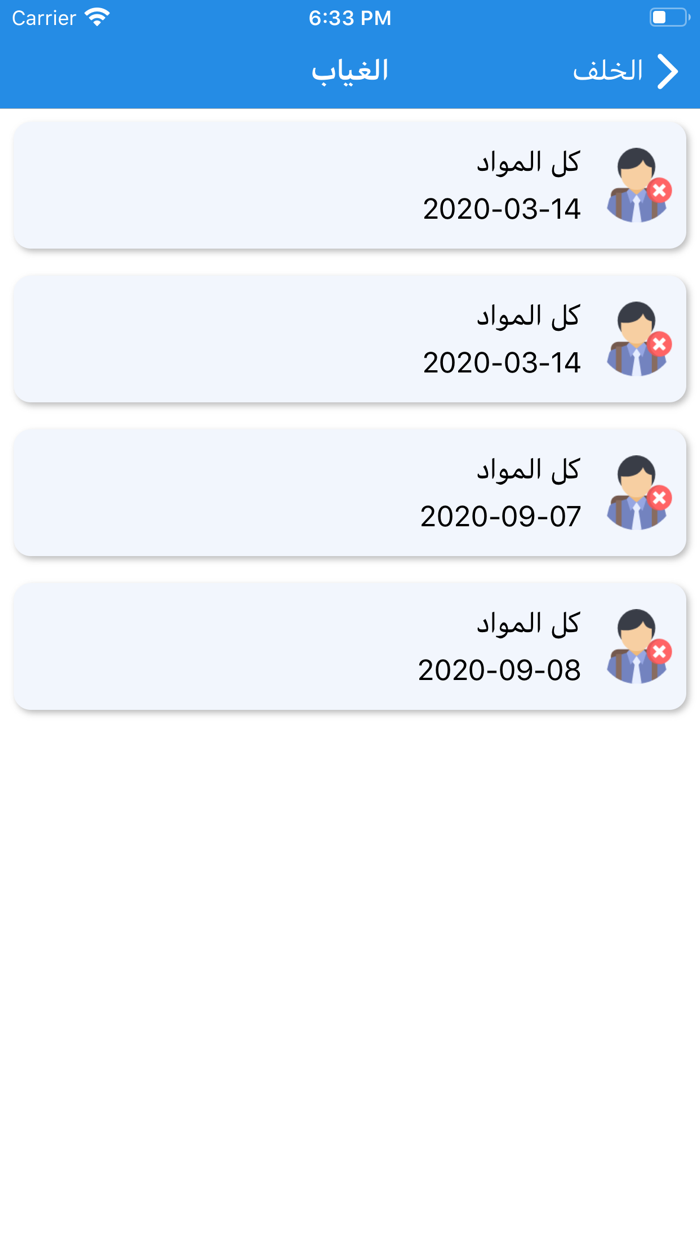Tap the back chevron arrow in header
700x1244 pixels.
pyautogui.click(x=667, y=71)
